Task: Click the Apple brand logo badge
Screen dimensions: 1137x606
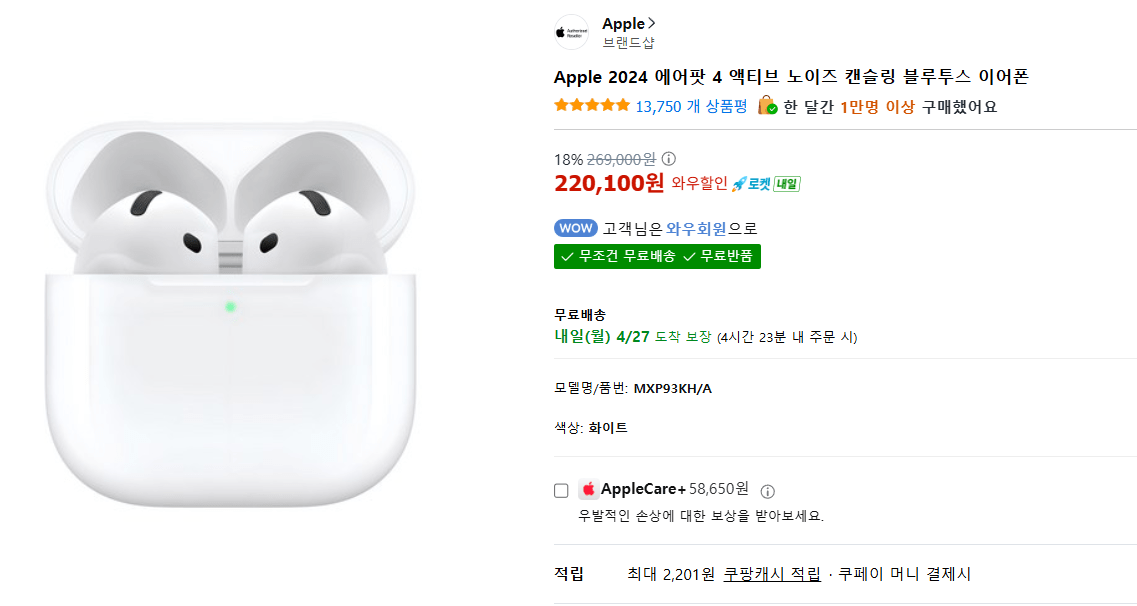Action: coord(570,30)
